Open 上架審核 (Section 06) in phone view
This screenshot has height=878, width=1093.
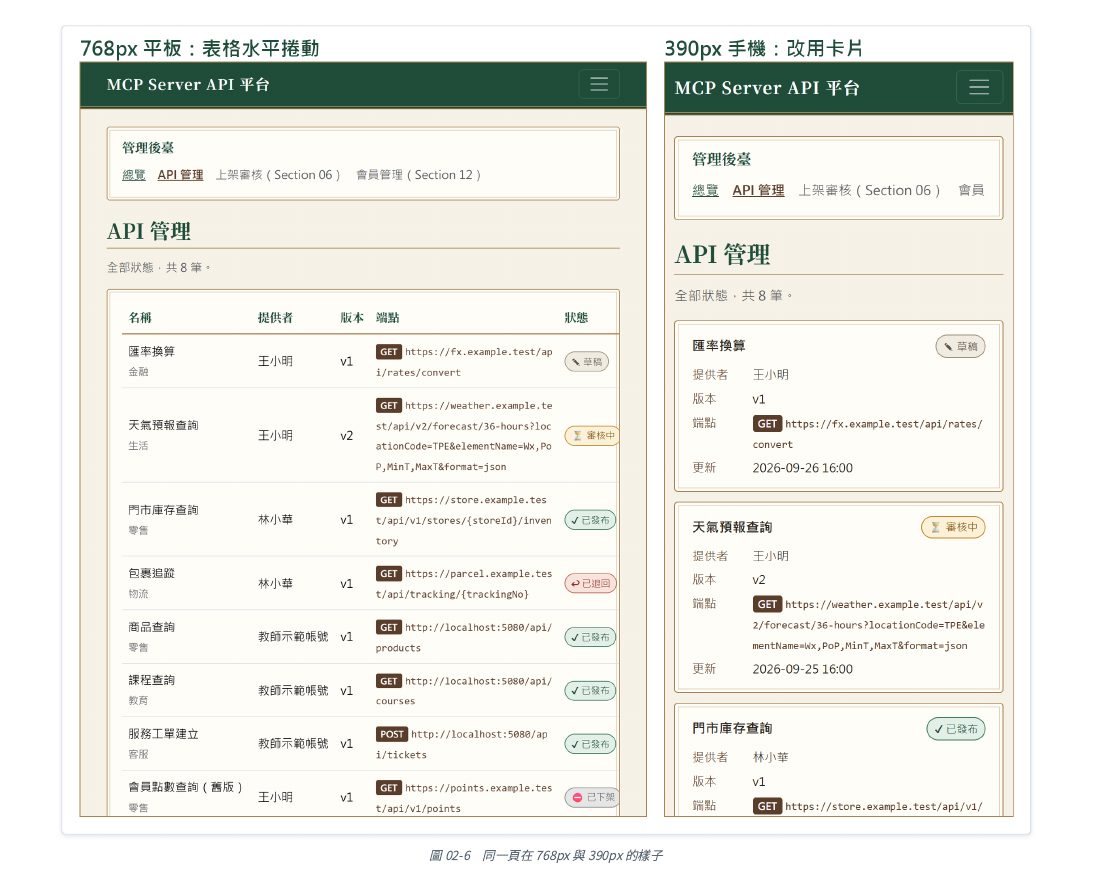click(x=869, y=190)
